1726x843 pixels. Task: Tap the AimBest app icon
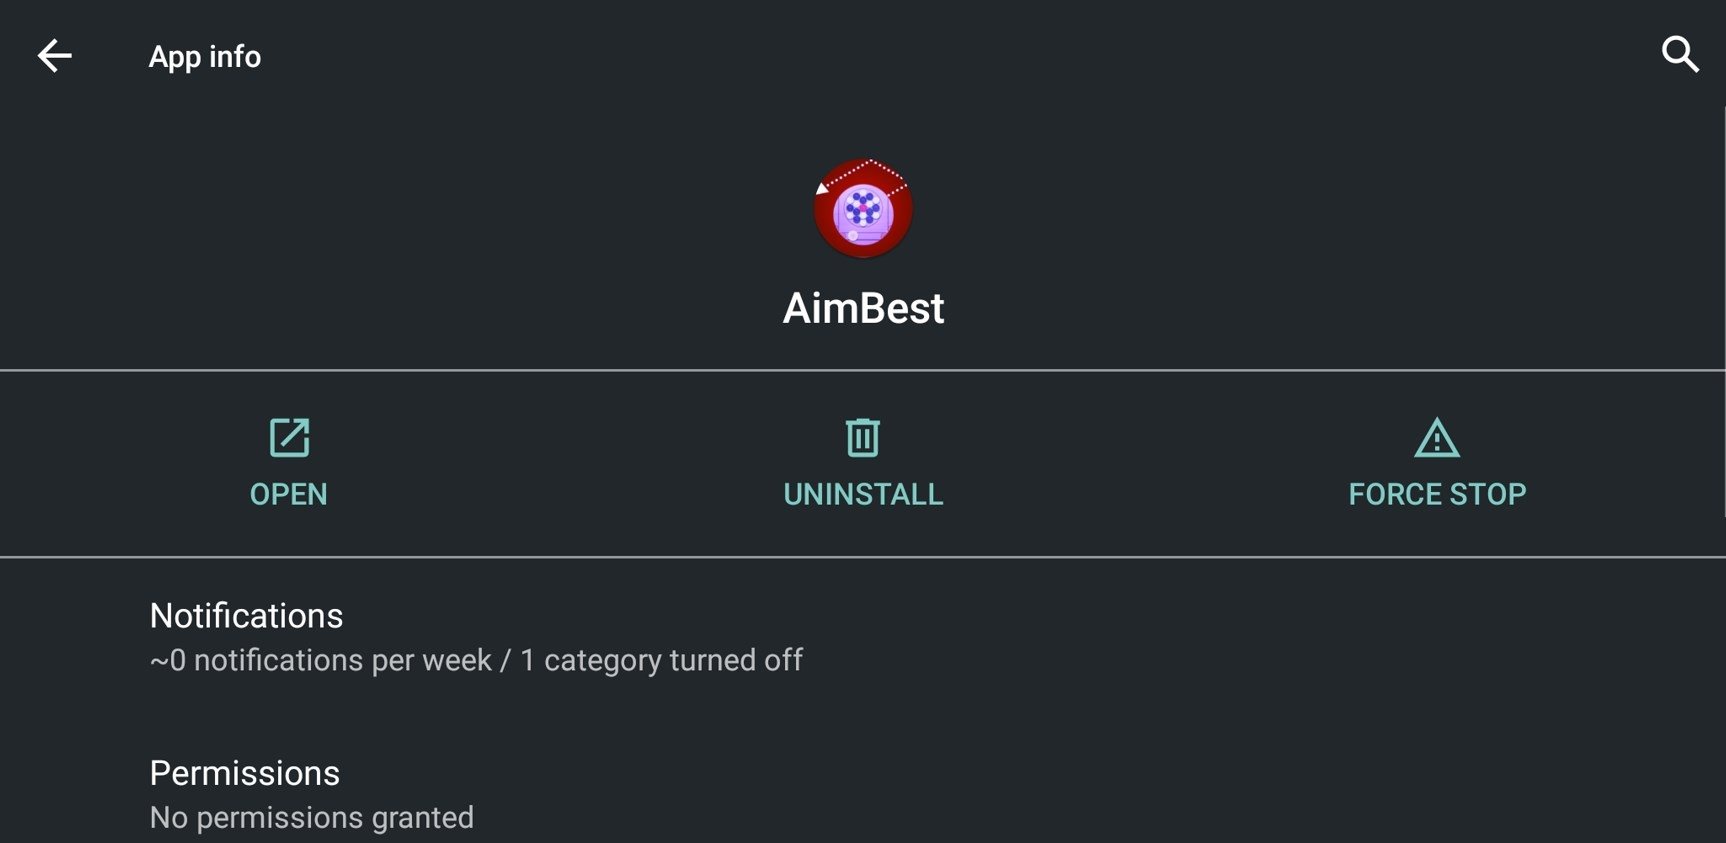tap(863, 208)
